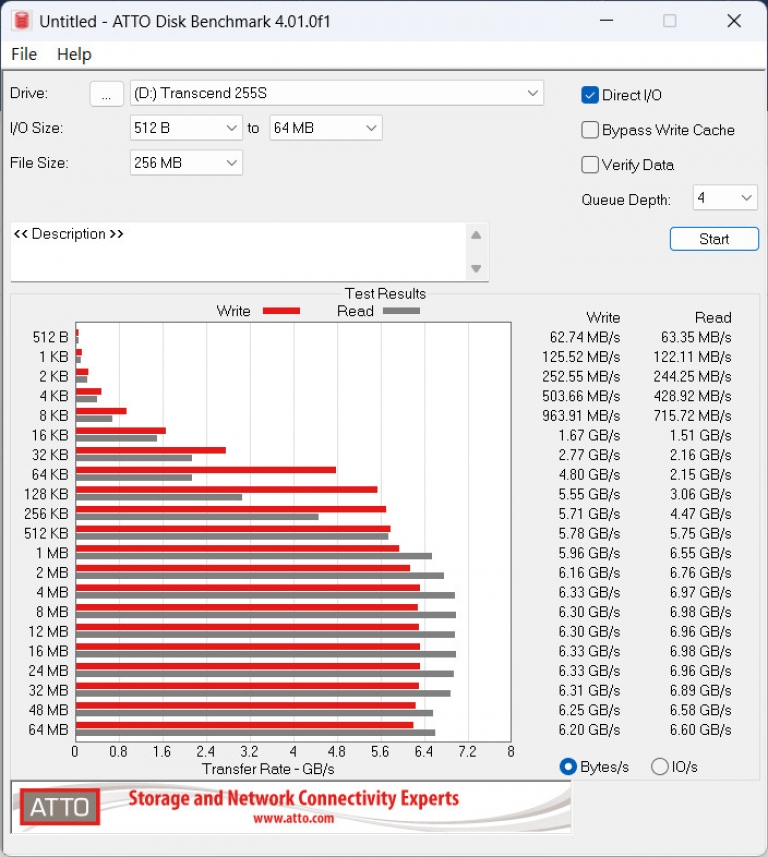Click the 5.78 GB/s write value
Image resolution: width=768 pixels, height=857 pixels.
(x=589, y=533)
